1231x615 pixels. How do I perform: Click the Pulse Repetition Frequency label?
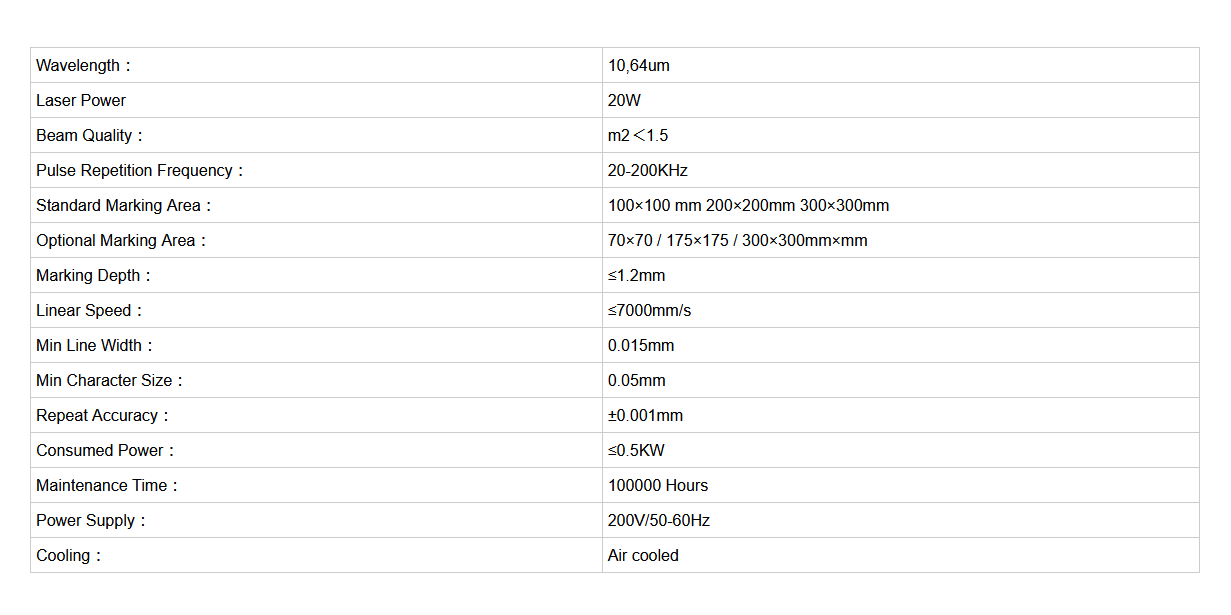tap(140, 171)
